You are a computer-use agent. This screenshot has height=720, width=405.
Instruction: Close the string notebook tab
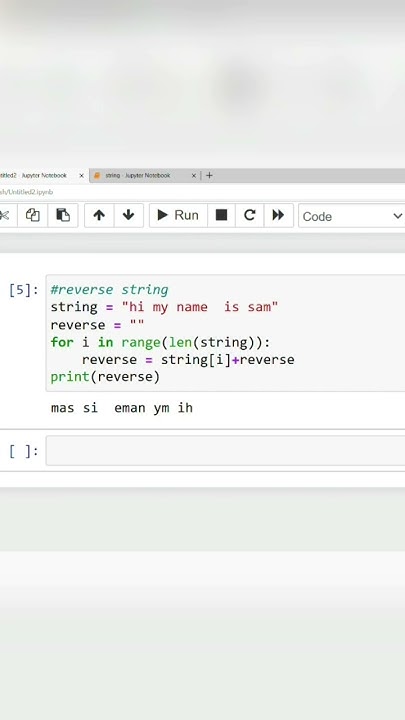193,175
